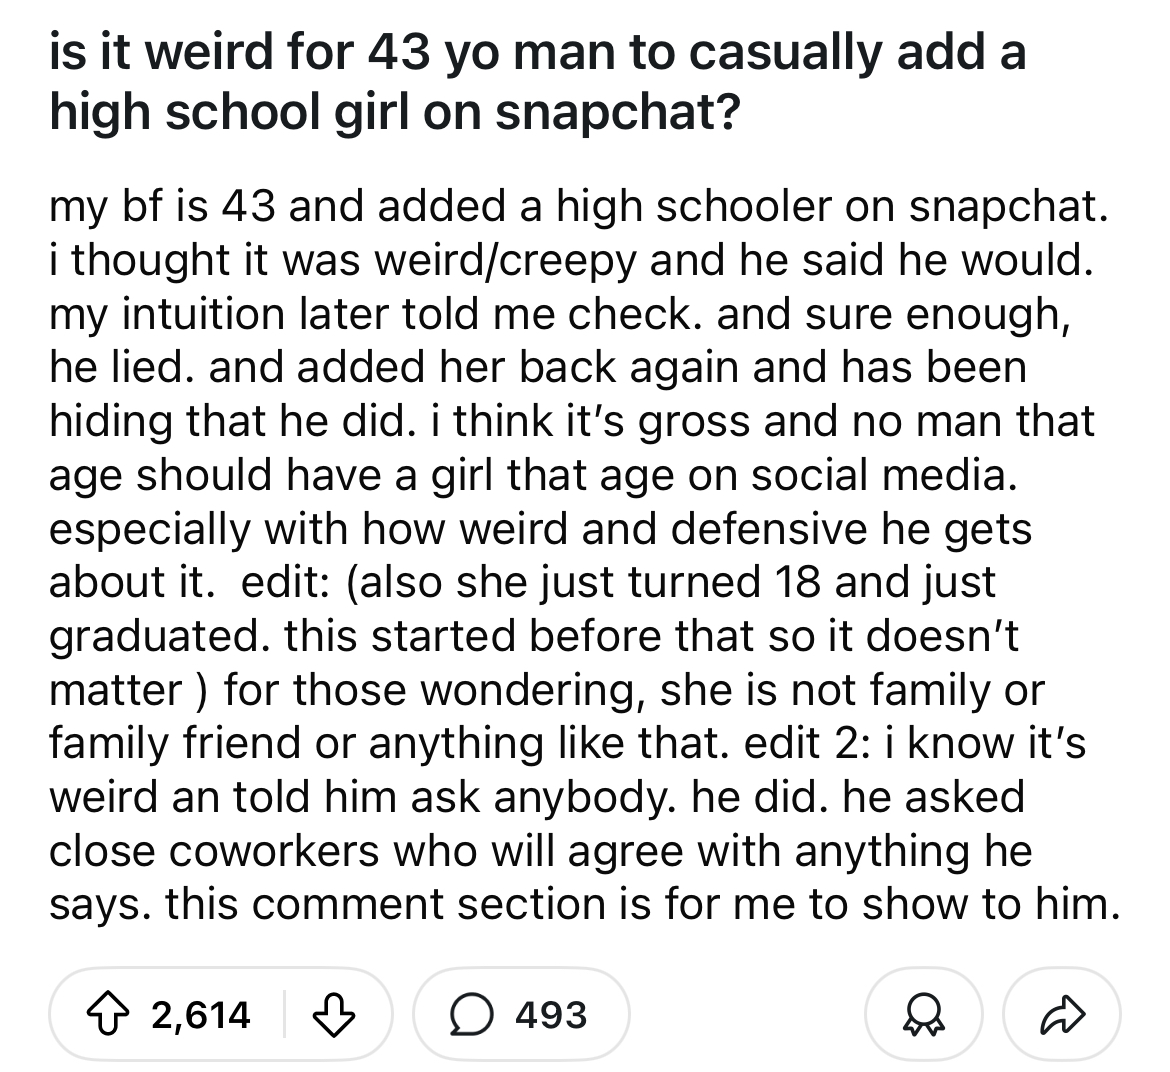The height and width of the screenshot is (1072, 1170).
Task: Click 'close coworkers' in the post body
Action: click(214, 850)
